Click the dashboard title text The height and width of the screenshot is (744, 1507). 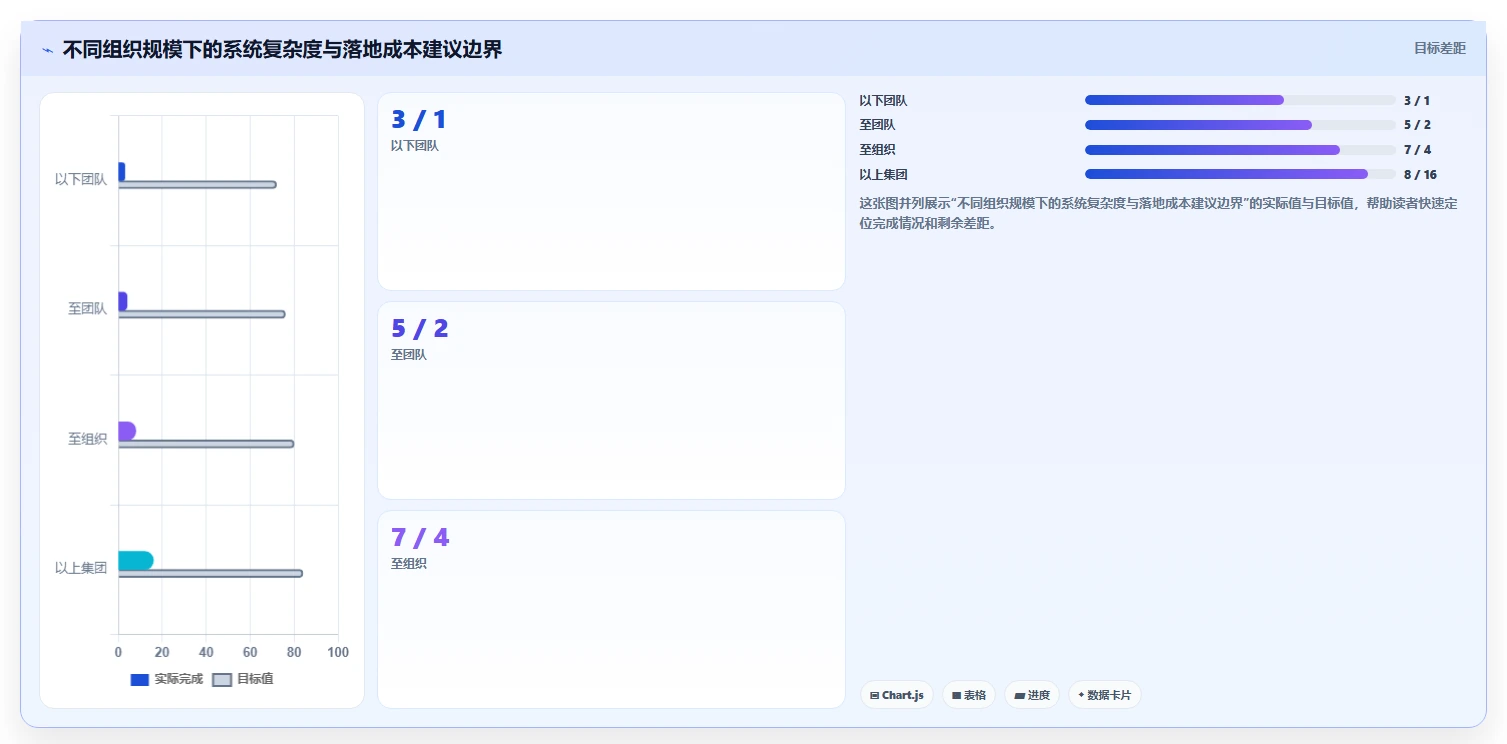(283, 49)
